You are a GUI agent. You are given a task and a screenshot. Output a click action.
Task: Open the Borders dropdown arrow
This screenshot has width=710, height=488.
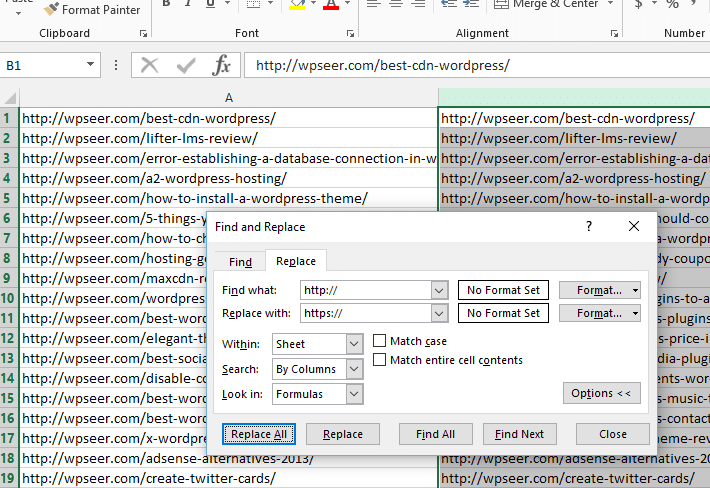pos(271,4)
